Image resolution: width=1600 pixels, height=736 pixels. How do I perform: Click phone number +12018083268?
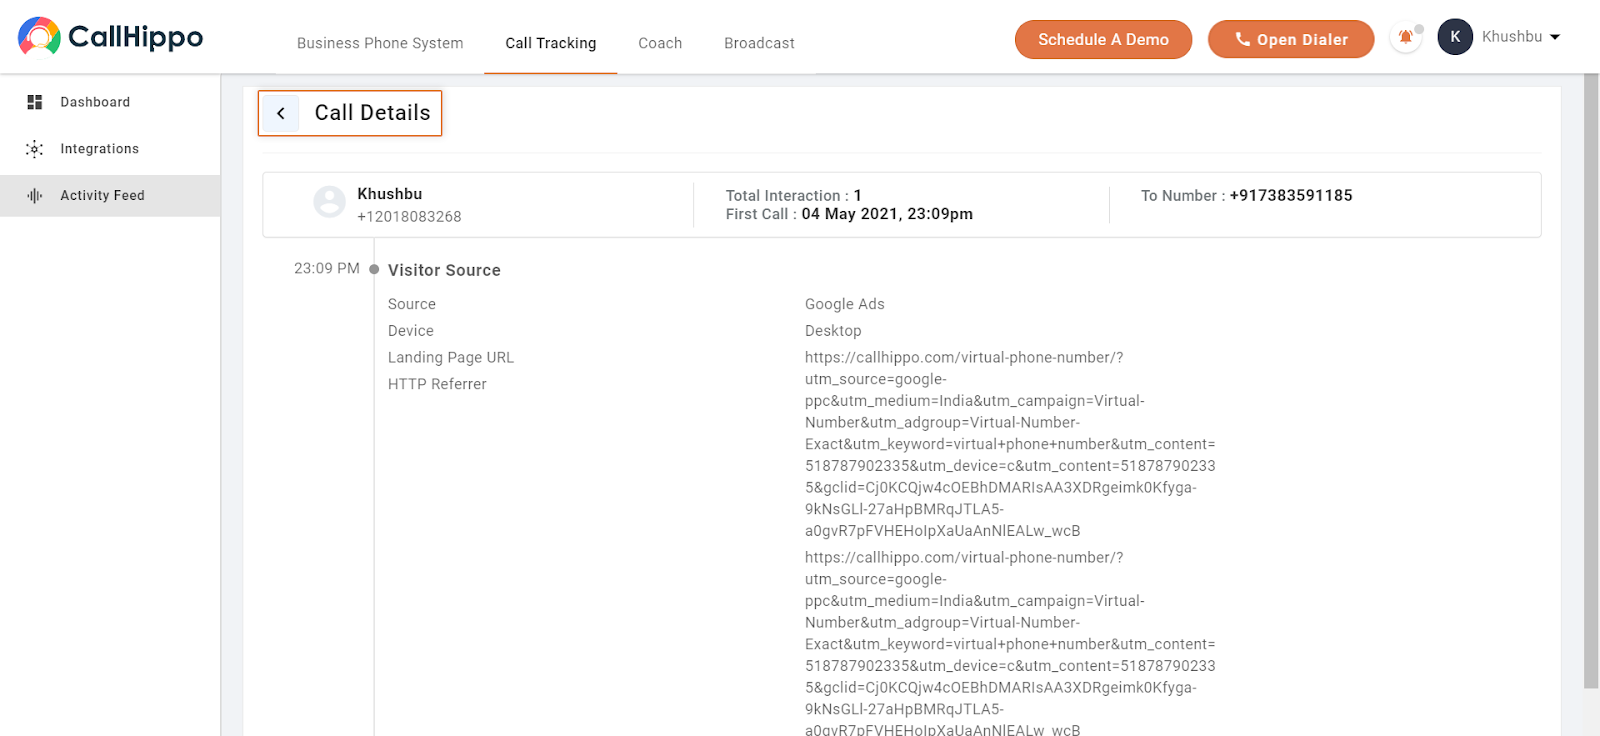409,217
